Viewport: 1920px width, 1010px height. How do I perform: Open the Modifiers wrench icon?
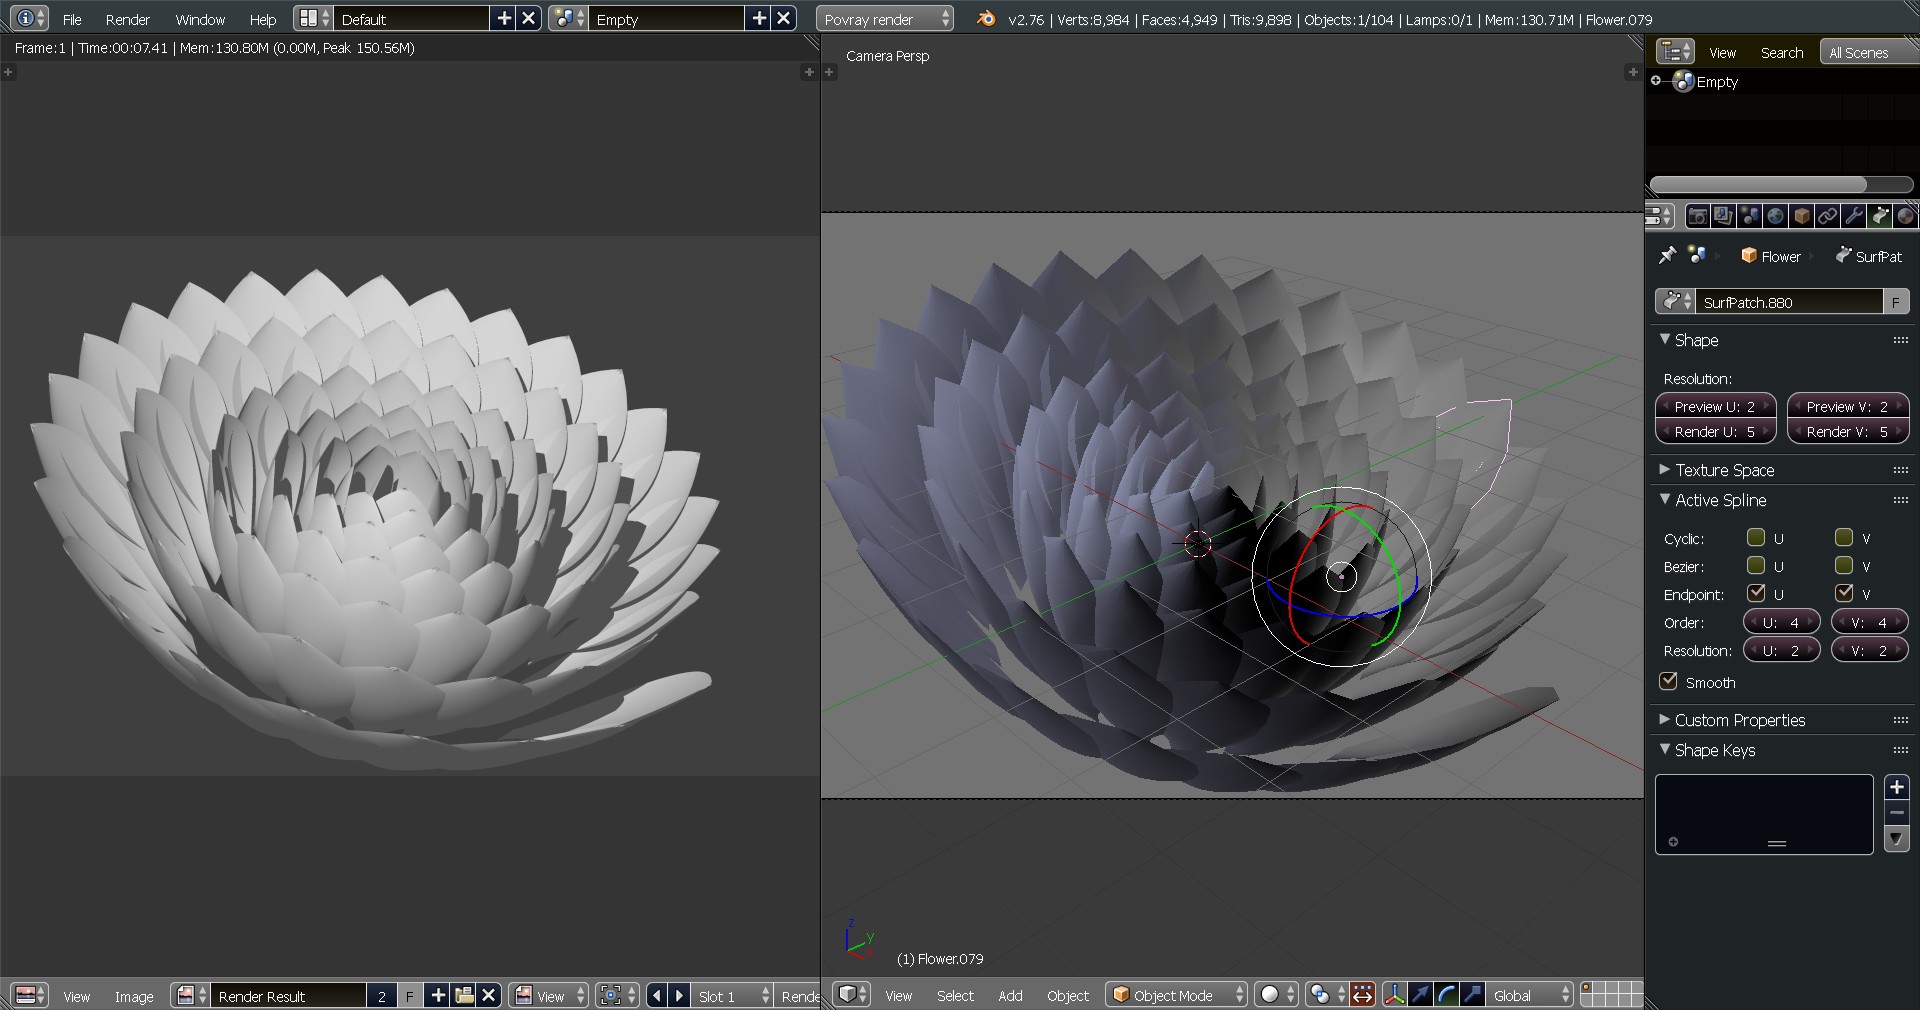(x=1853, y=217)
